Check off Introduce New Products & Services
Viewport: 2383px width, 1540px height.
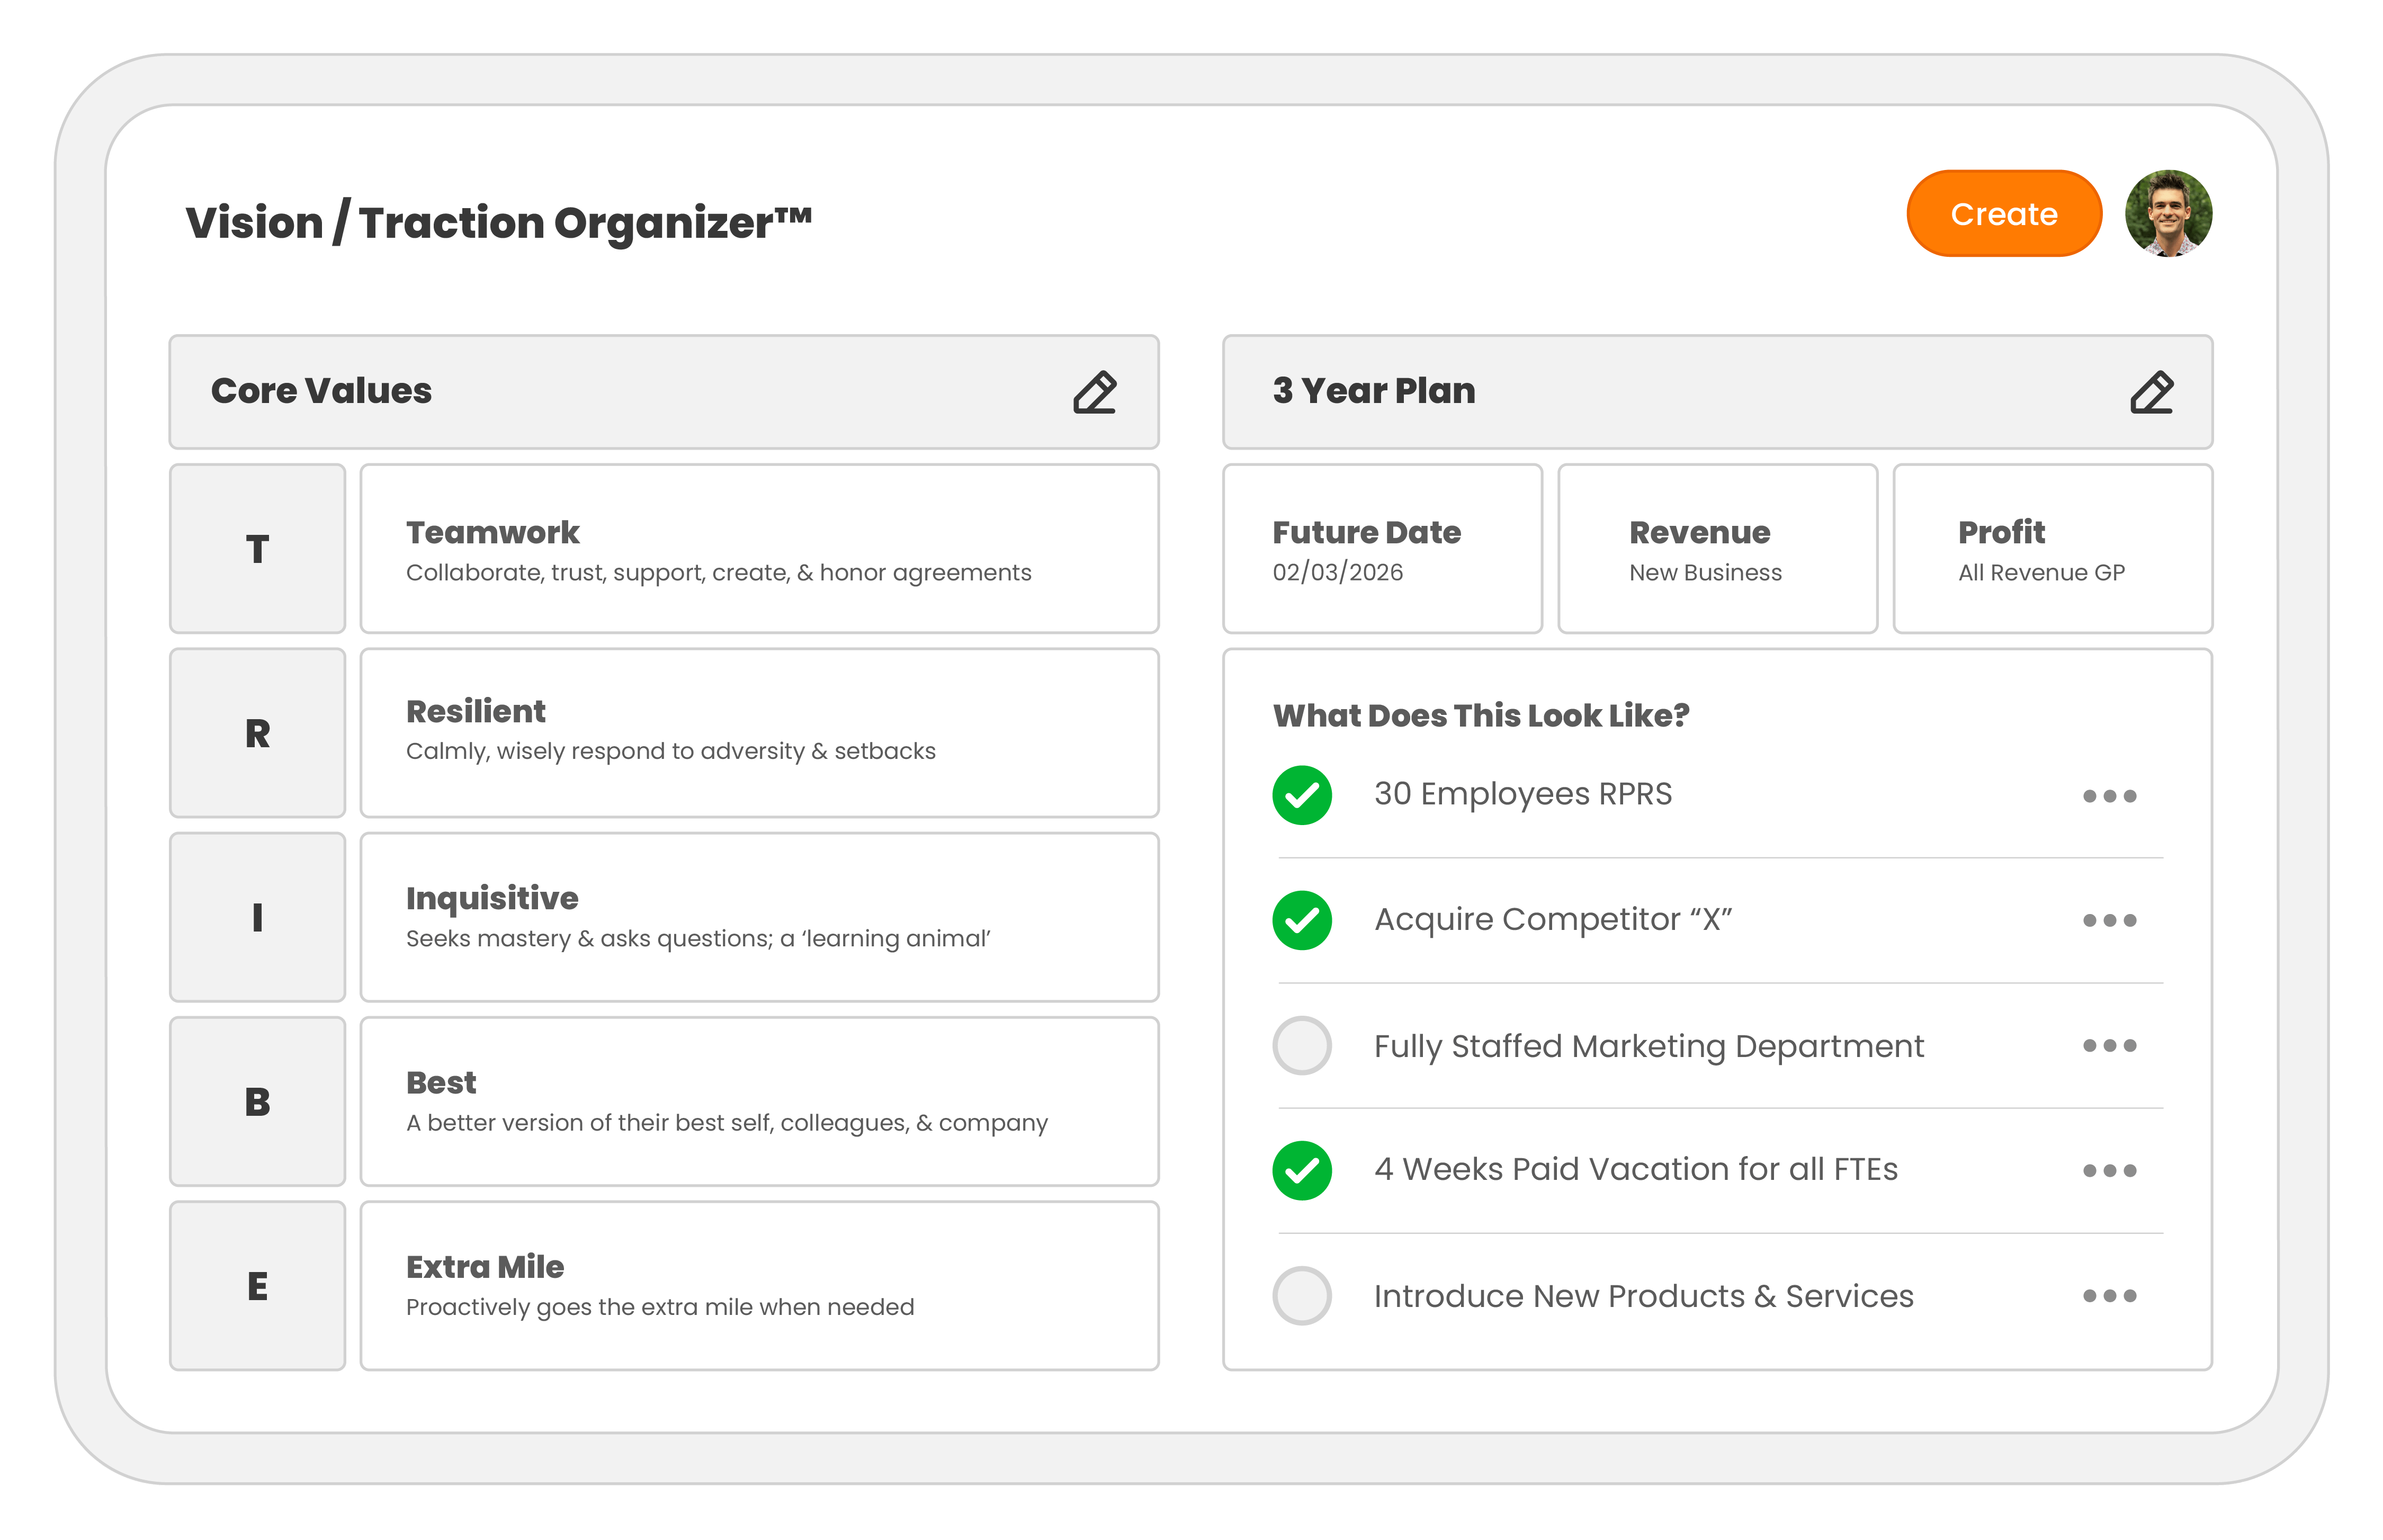(1301, 1295)
